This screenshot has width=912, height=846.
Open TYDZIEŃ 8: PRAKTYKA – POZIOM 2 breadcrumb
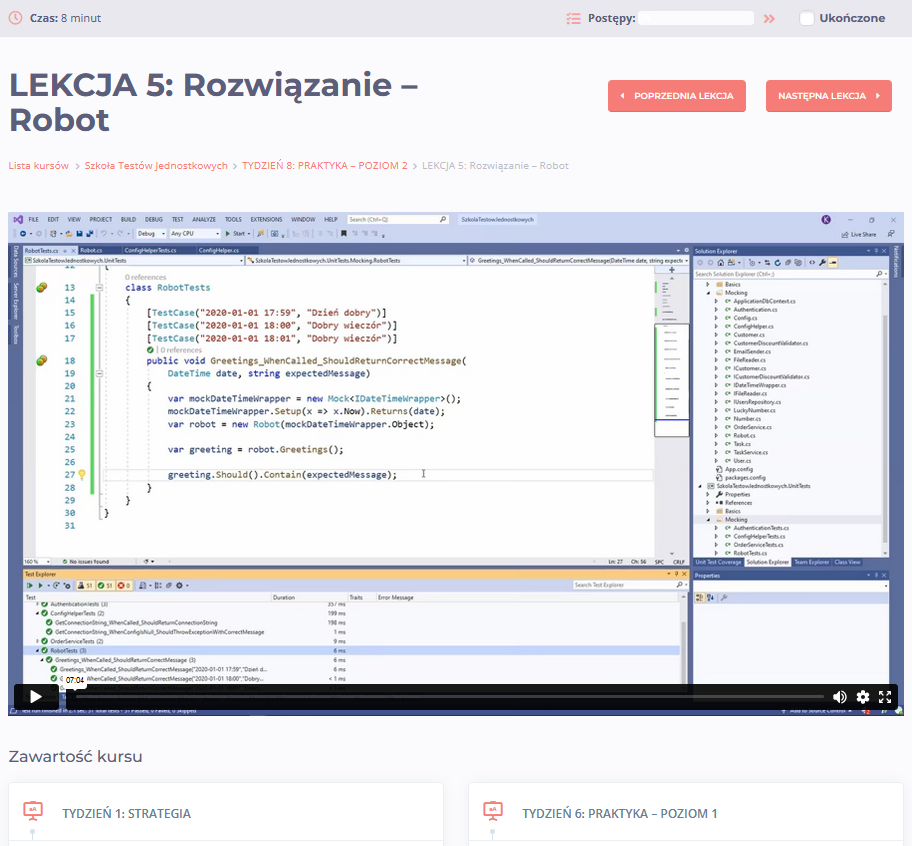click(x=325, y=166)
